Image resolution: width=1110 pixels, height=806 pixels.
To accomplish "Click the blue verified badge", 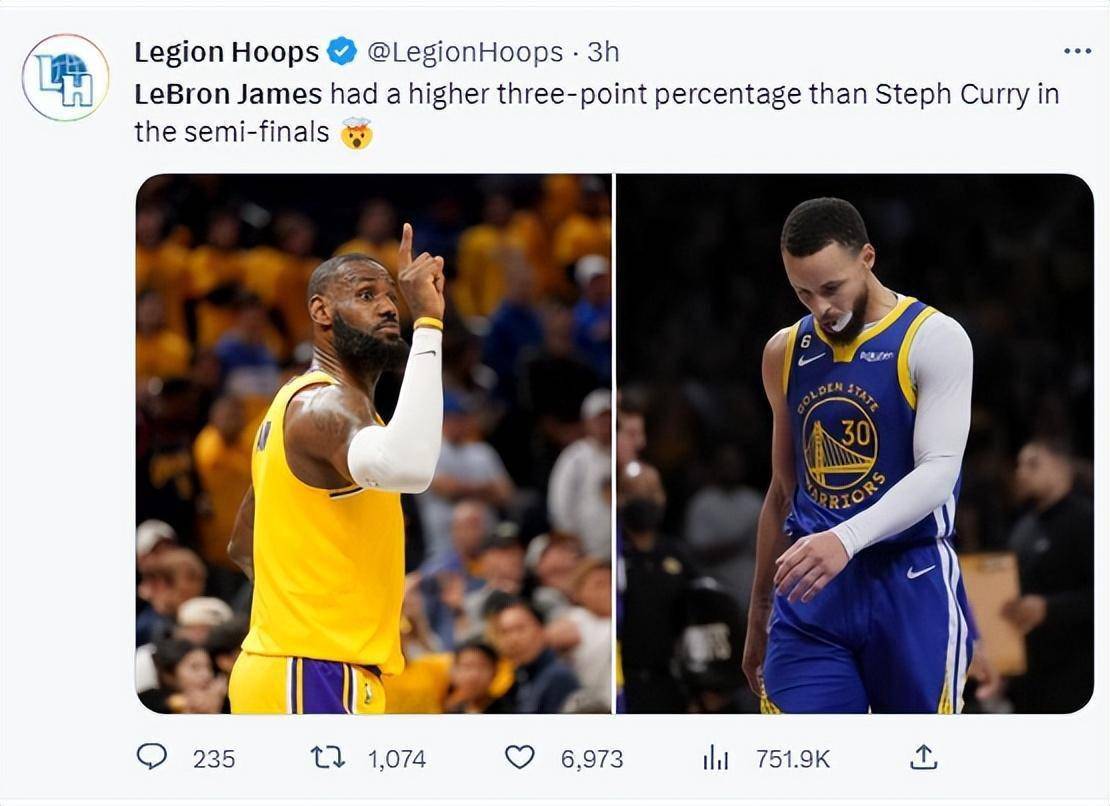I will coord(343,52).
